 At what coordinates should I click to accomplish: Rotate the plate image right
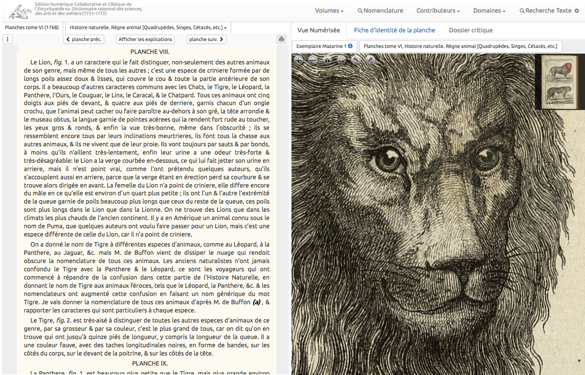(370, 60)
